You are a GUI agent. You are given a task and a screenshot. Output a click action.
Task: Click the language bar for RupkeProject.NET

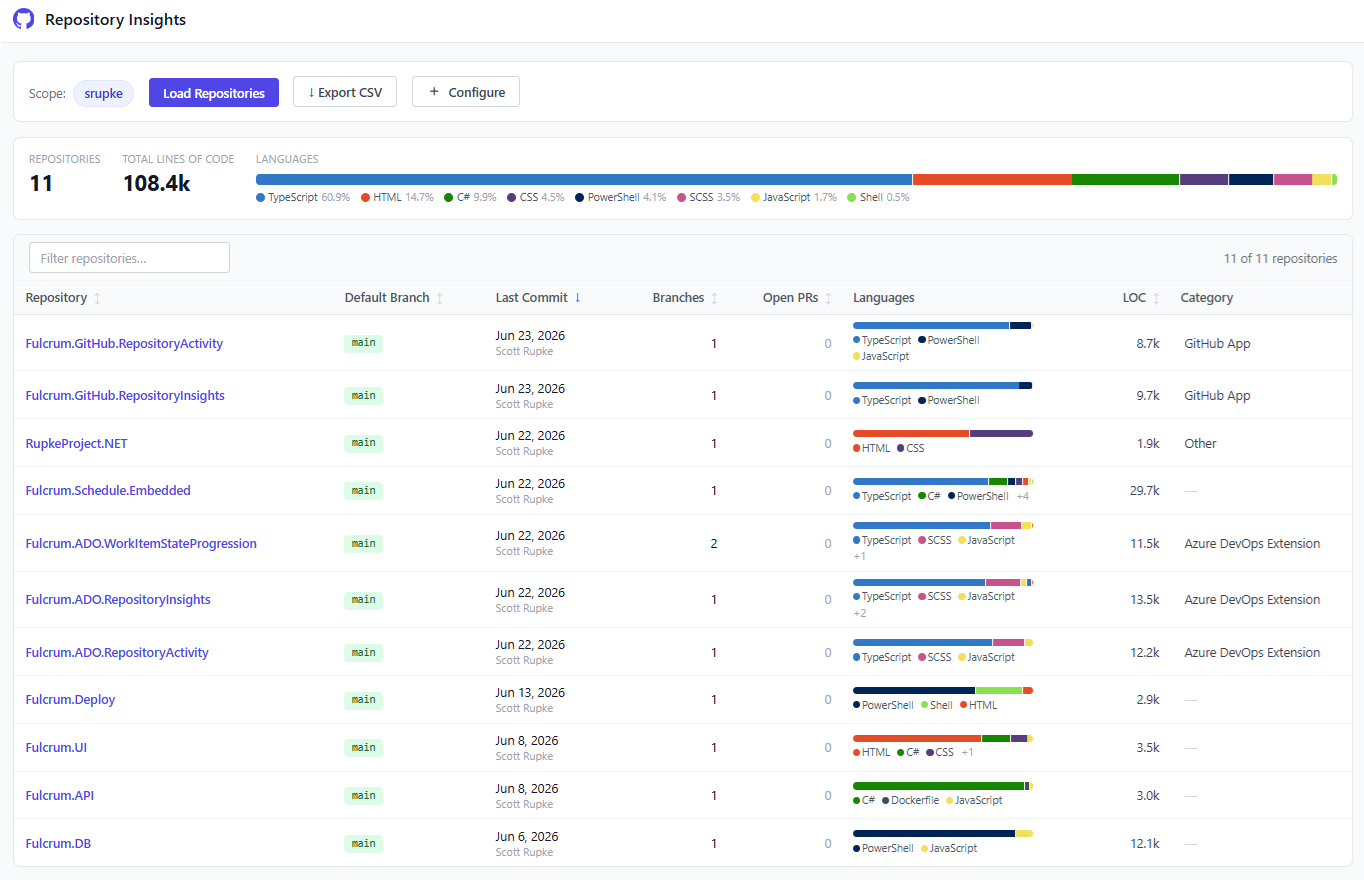[943, 433]
